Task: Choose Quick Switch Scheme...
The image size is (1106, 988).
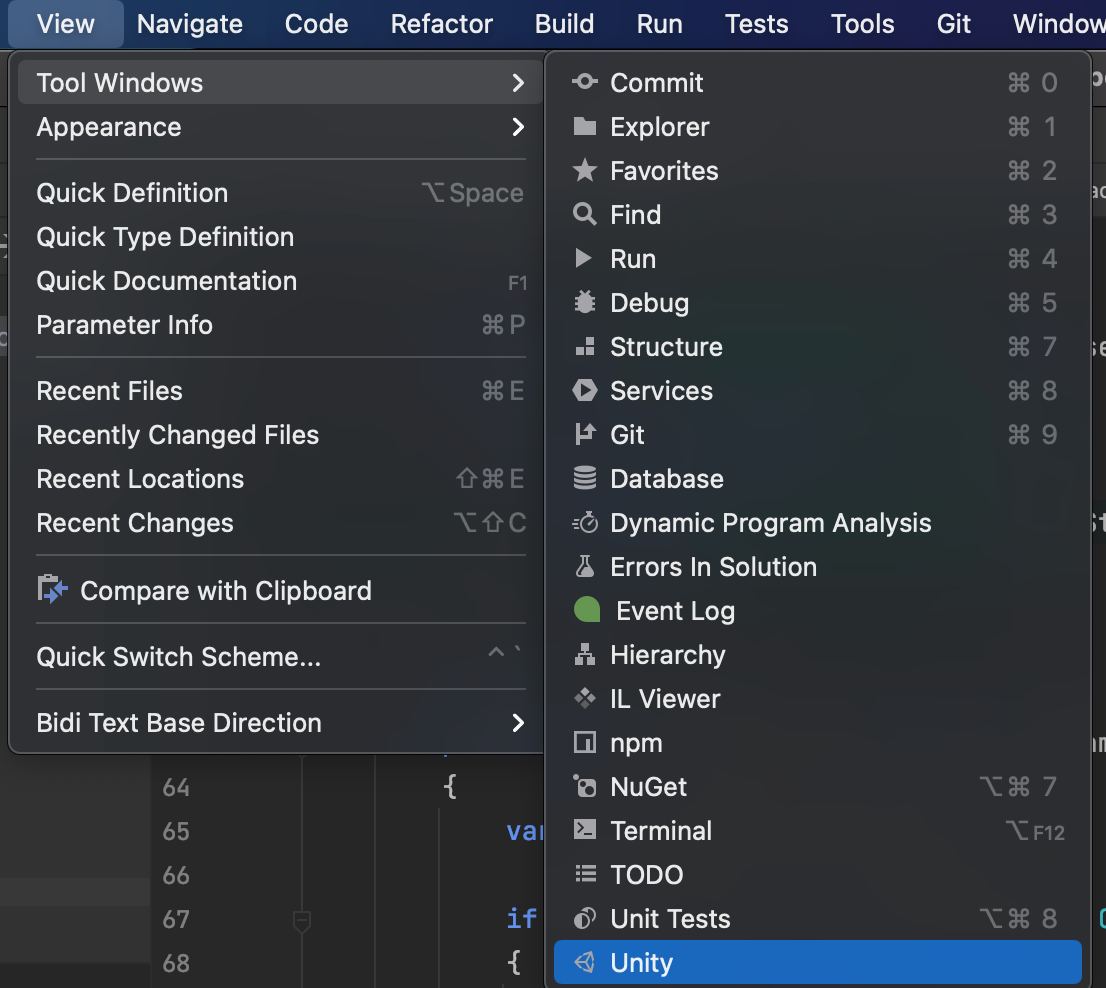Action: pos(281,657)
